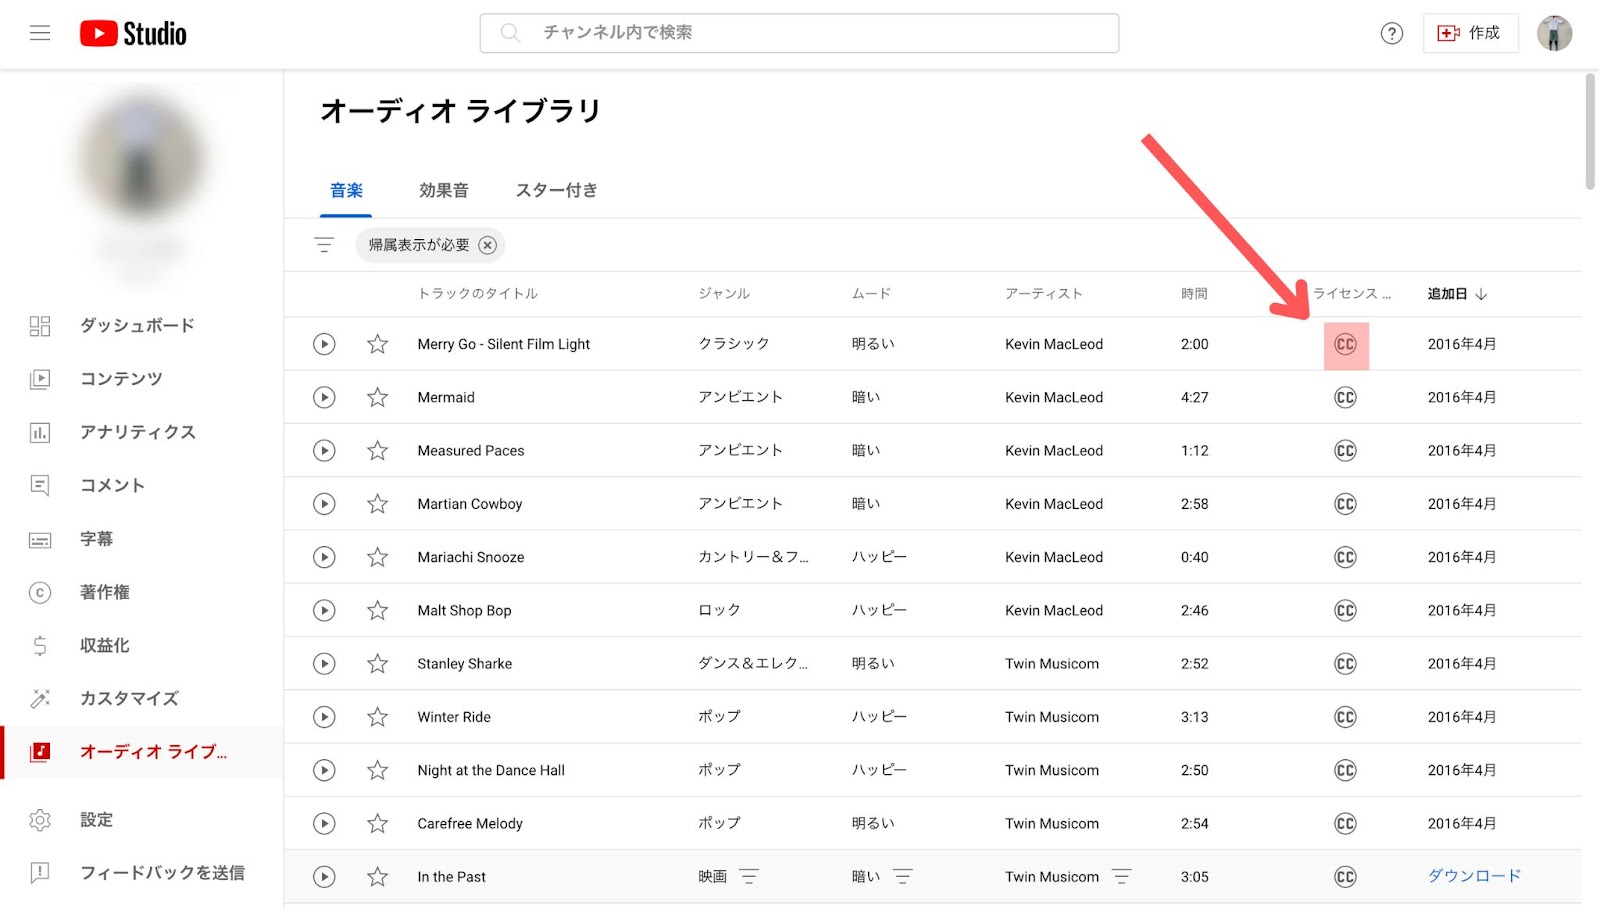Select the Night at the Dance Hall title
Image resolution: width=1600 pixels, height=909 pixels.
pos(491,770)
